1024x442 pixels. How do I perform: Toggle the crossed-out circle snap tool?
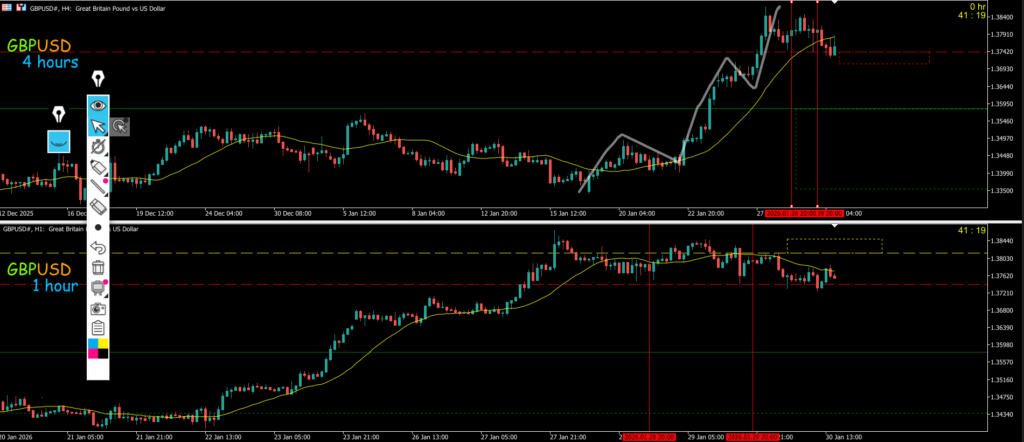click(98, 146)
